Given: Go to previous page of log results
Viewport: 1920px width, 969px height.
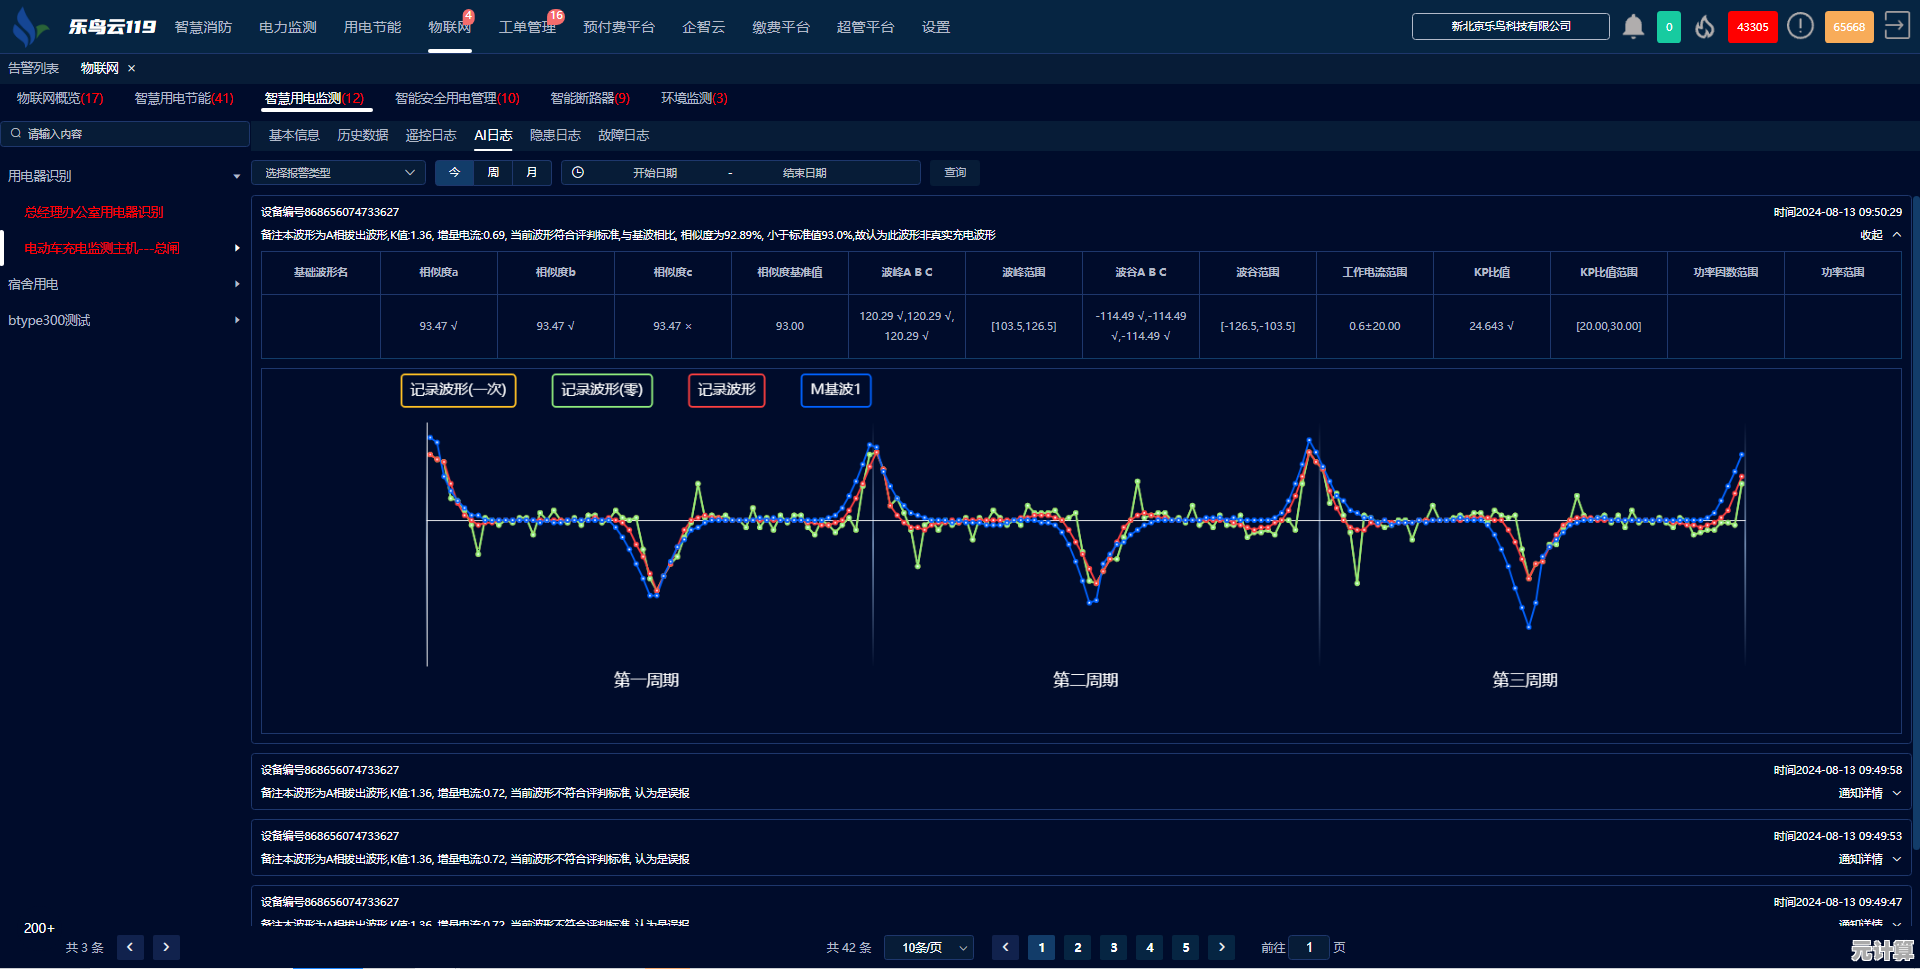Looking at the screenshot, I should click(1005, 947).
